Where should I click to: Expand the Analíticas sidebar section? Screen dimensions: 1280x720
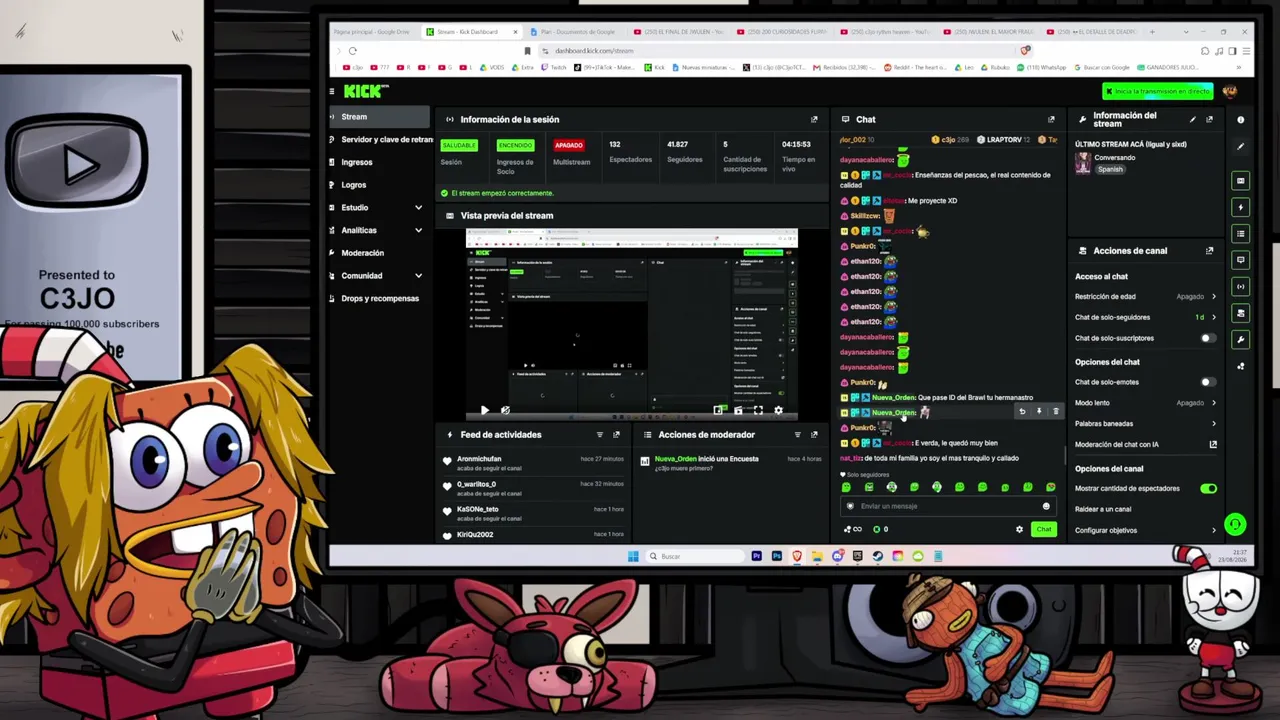[x=418, y=230]
